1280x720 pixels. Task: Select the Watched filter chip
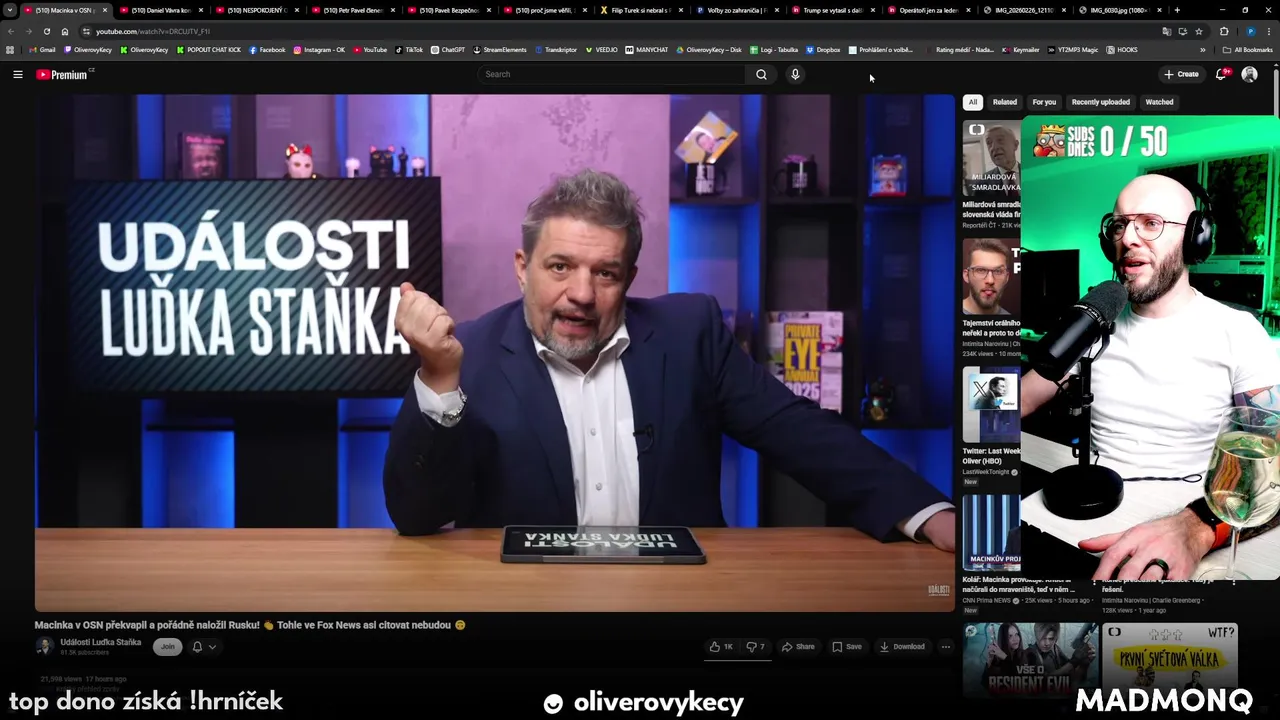coord(1159,102)
